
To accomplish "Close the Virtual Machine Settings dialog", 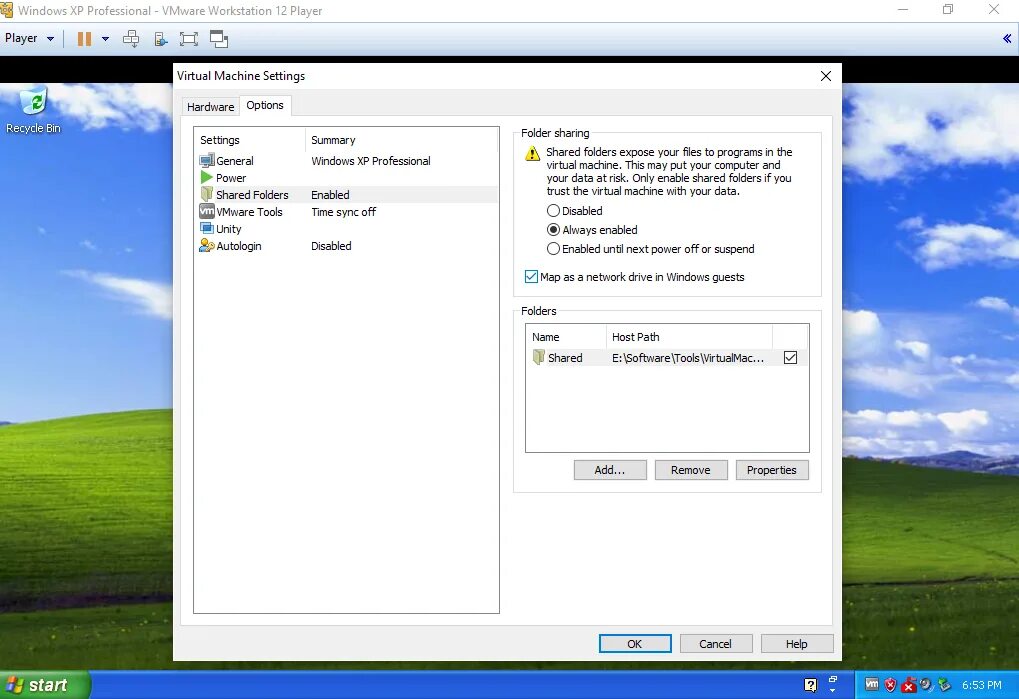I will (825, 76).
